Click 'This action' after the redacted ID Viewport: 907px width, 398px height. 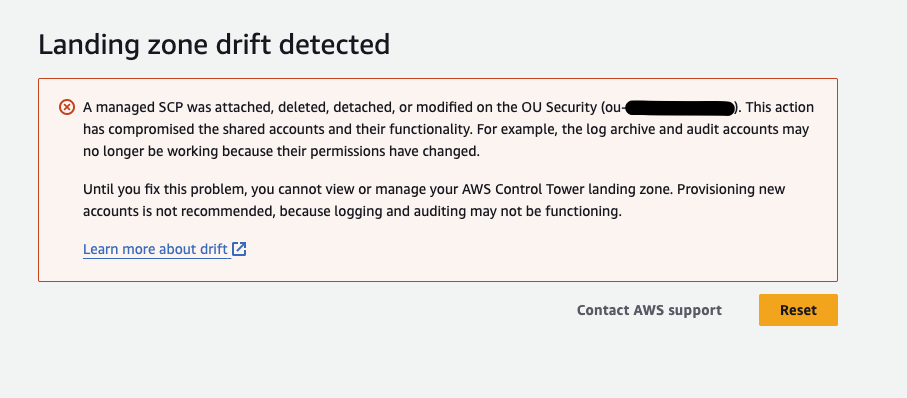tap(780, 108)
